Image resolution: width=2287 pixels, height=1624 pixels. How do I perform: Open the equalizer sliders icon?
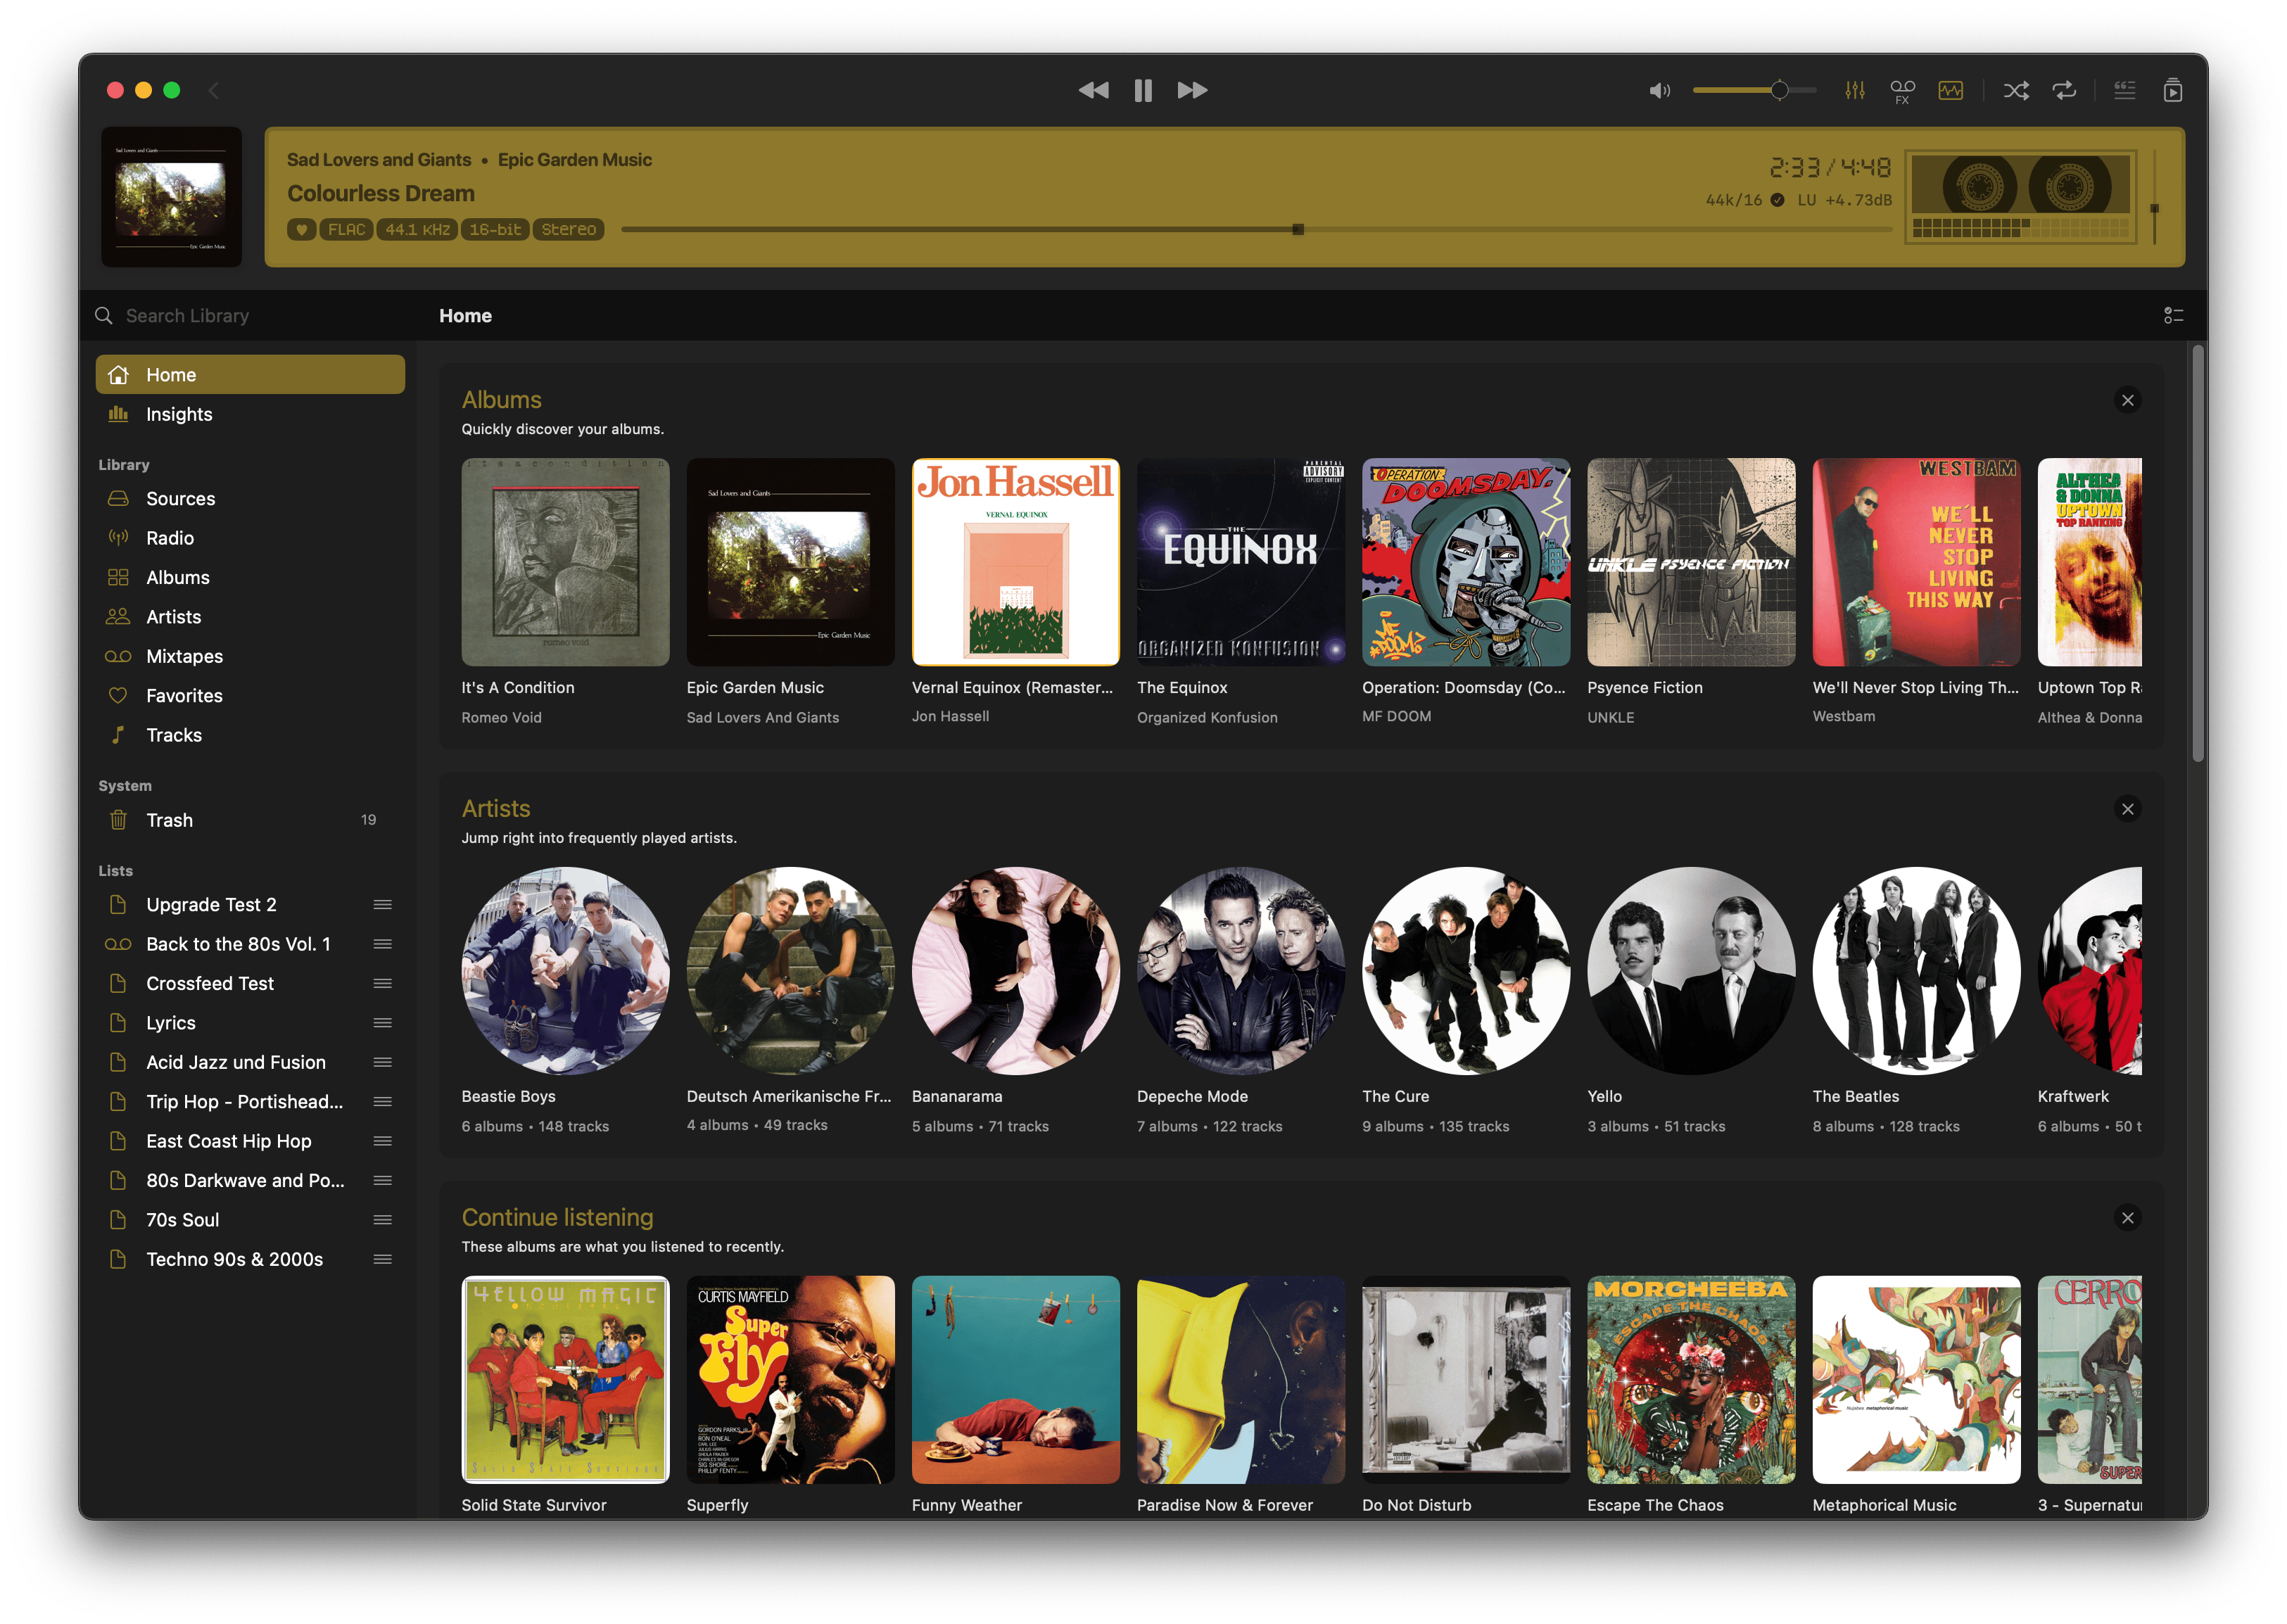1855,91
